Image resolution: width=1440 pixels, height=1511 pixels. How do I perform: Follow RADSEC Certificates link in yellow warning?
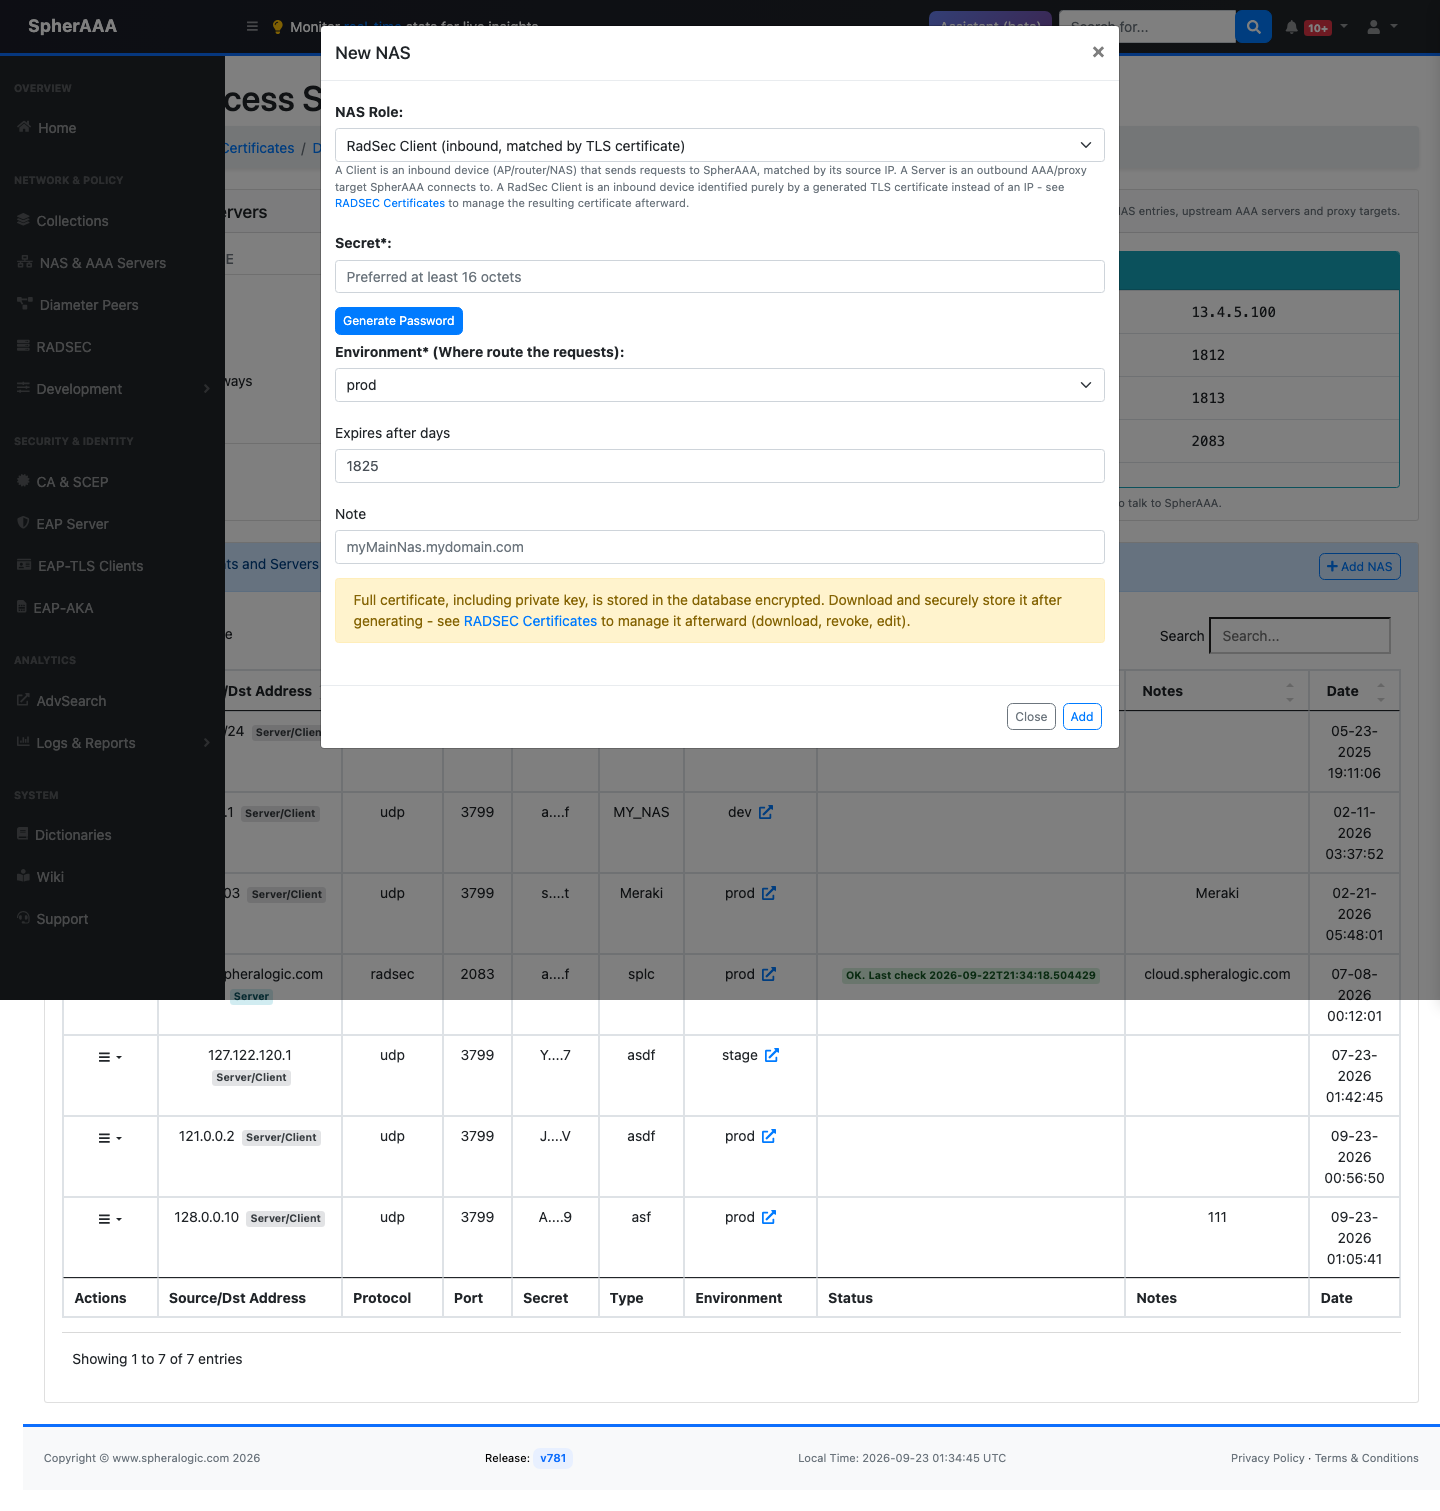(x=530, y=621)
